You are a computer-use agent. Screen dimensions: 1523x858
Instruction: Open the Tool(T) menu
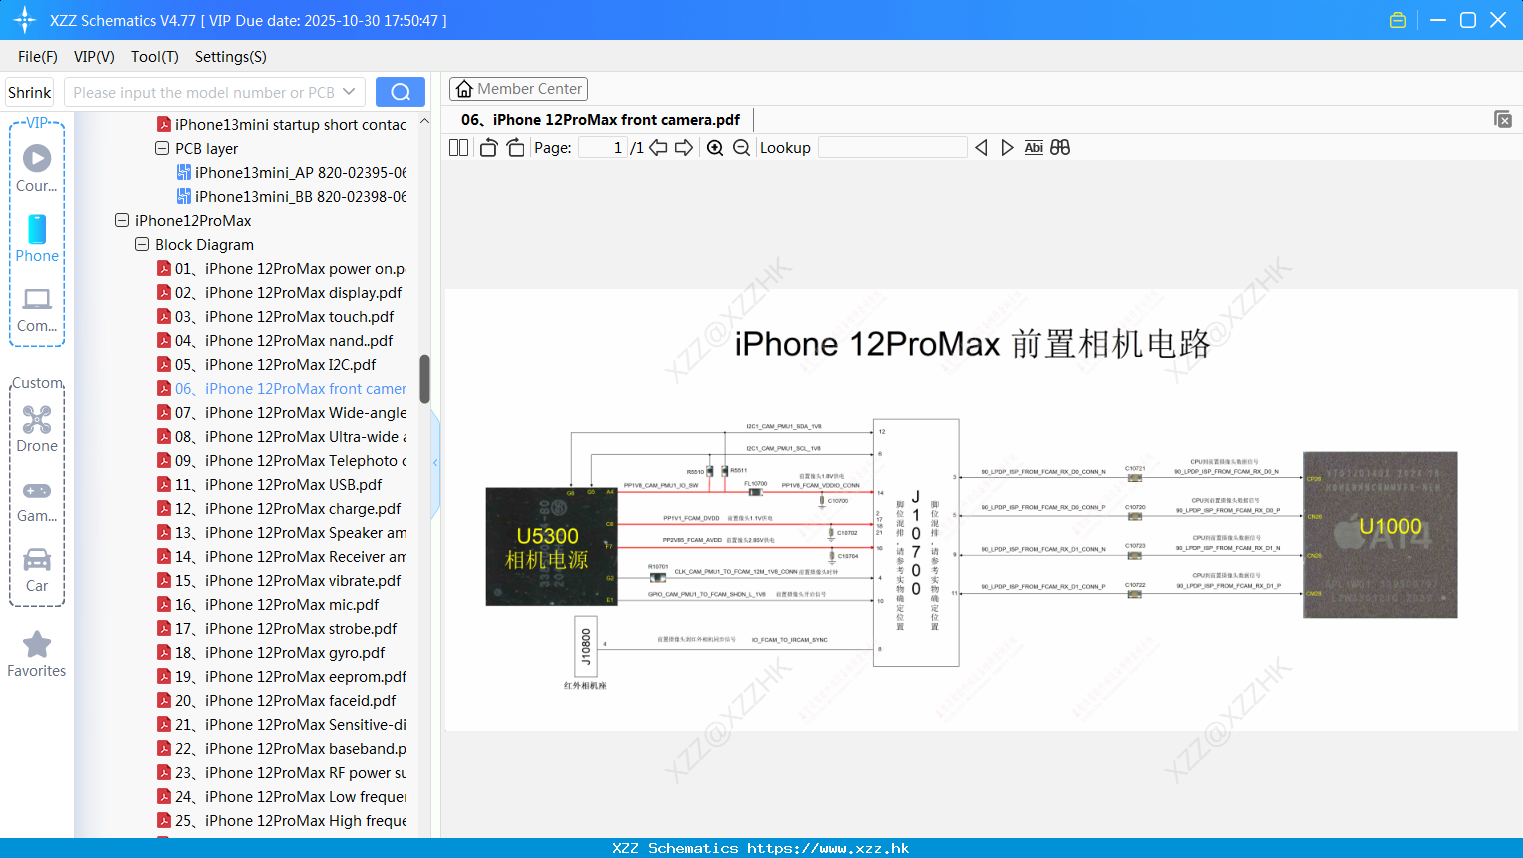pyautogui.click(x=155, y=57)
